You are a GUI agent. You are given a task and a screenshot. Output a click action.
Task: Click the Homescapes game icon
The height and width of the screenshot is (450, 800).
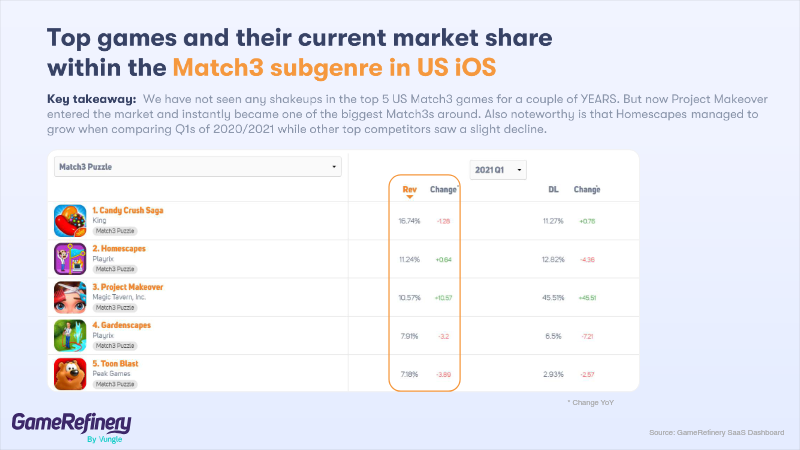[x=70, y=258]
